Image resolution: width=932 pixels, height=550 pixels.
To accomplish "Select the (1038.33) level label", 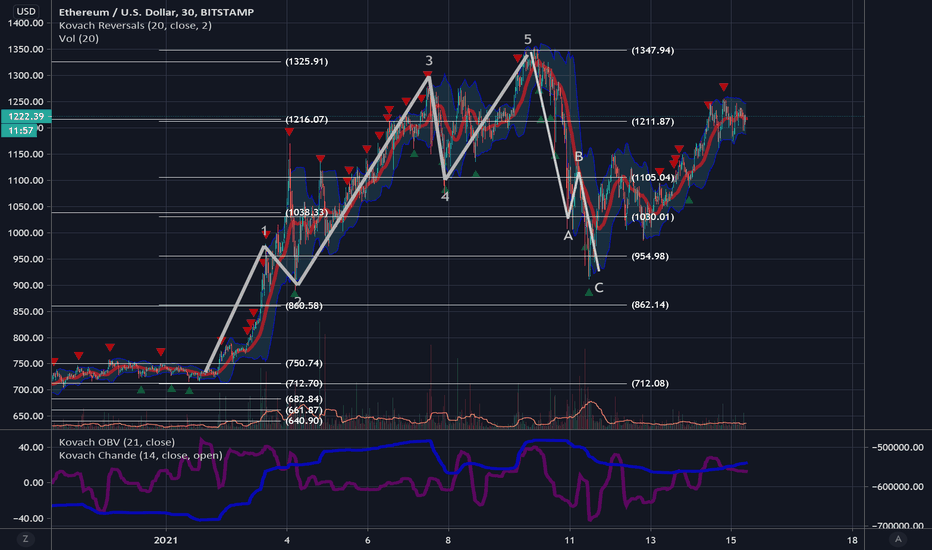I will pos(307,212).
